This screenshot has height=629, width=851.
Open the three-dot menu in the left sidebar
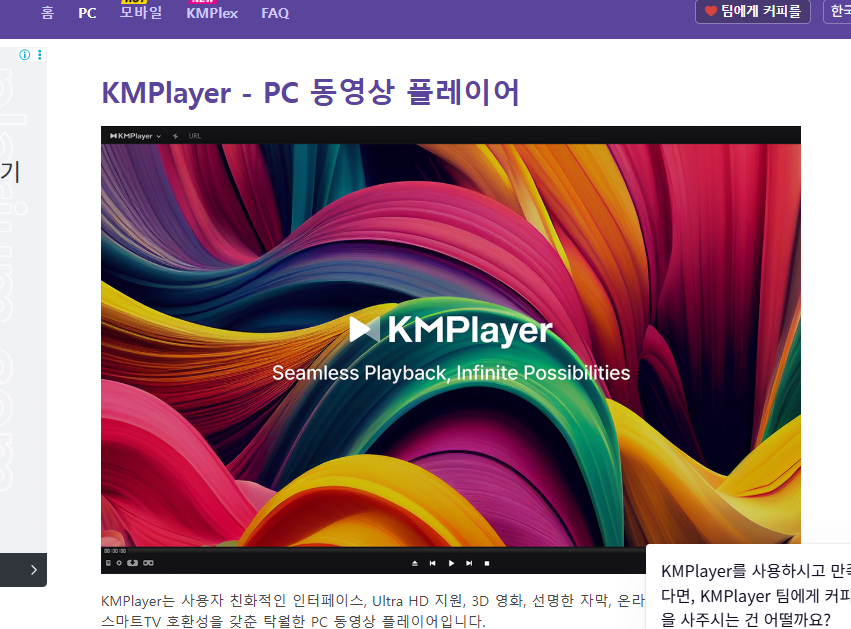pyautogui.click(x=39, y=54)
